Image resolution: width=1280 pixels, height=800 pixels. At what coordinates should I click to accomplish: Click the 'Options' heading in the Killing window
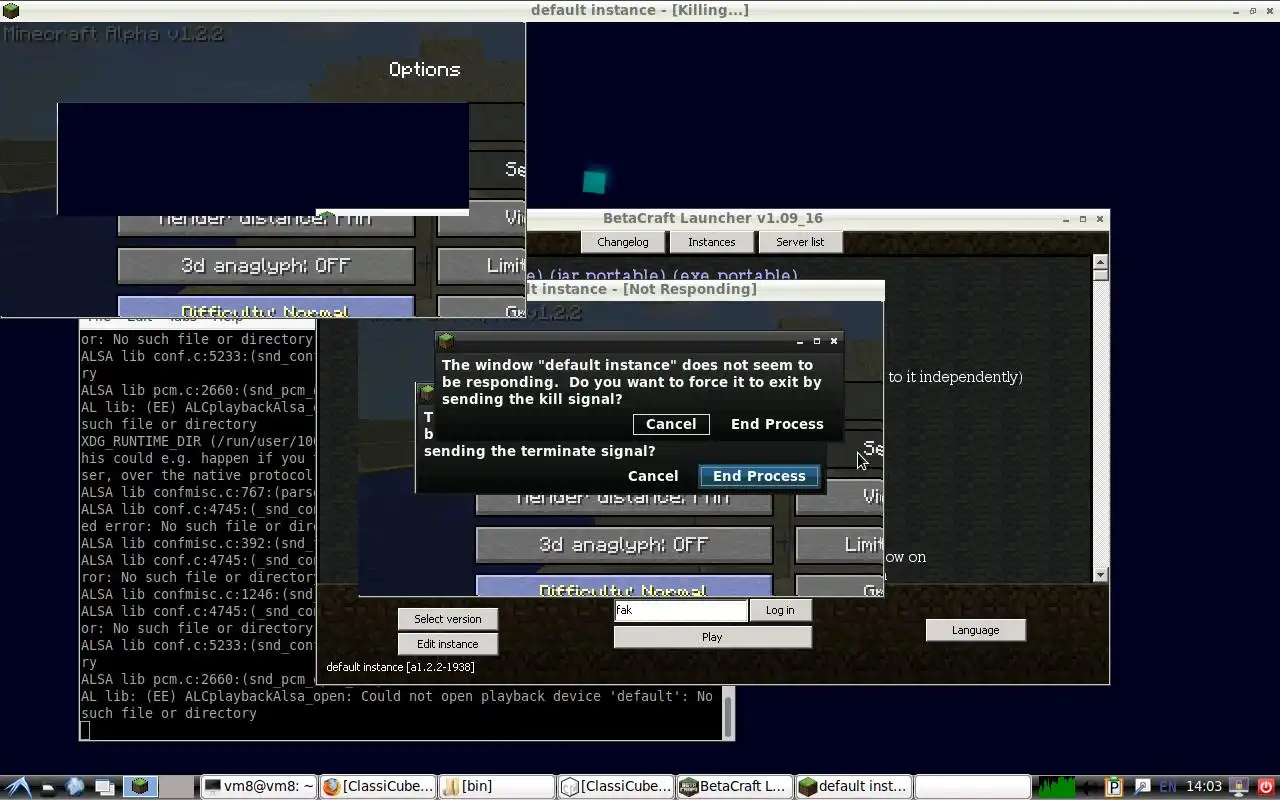coord(425,70)
